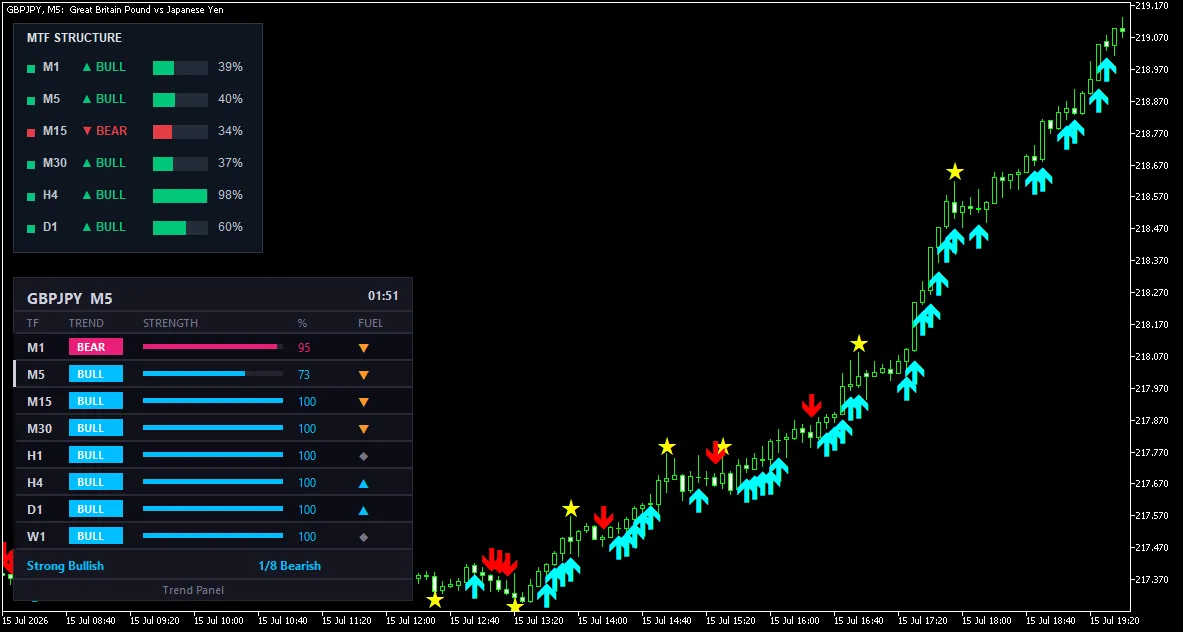Click the 219.170 price axis label

pos(1152,6)
